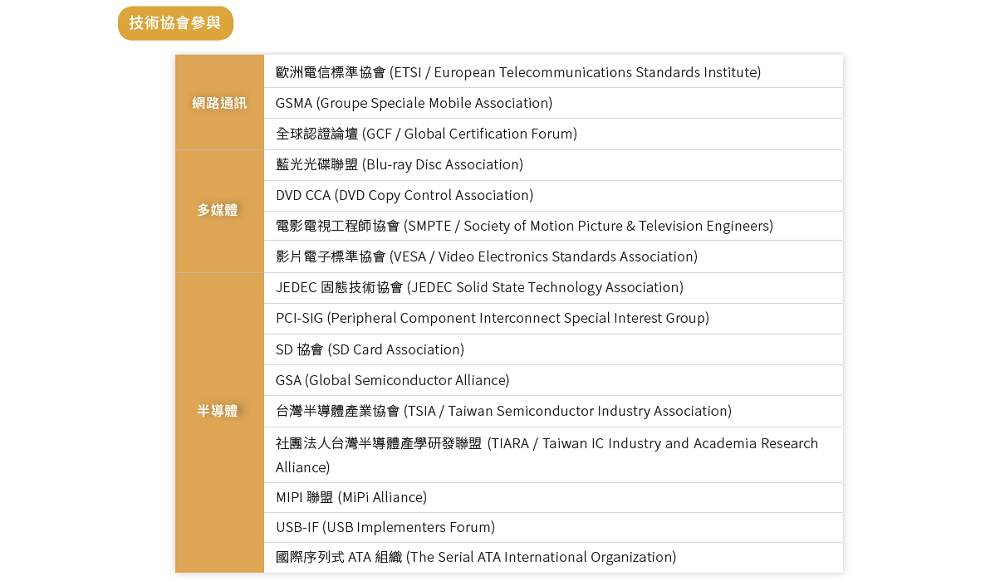Image resolution: width=1000 pixels, height=581 pixels.
Task: Click the 影片電子標準協會 (VESA) row
Action: tap(553, 257)
